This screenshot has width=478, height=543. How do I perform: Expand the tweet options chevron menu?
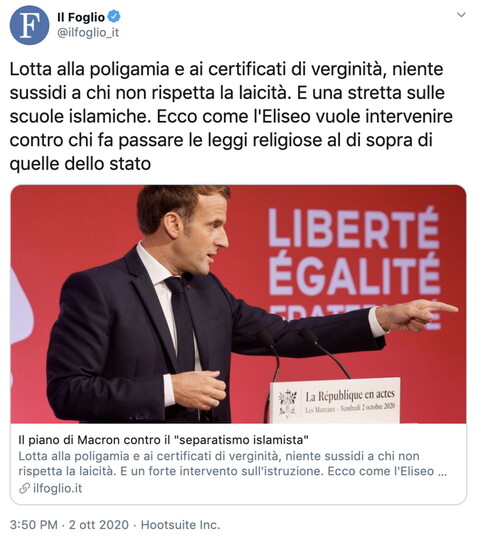[x=461, y=15]
